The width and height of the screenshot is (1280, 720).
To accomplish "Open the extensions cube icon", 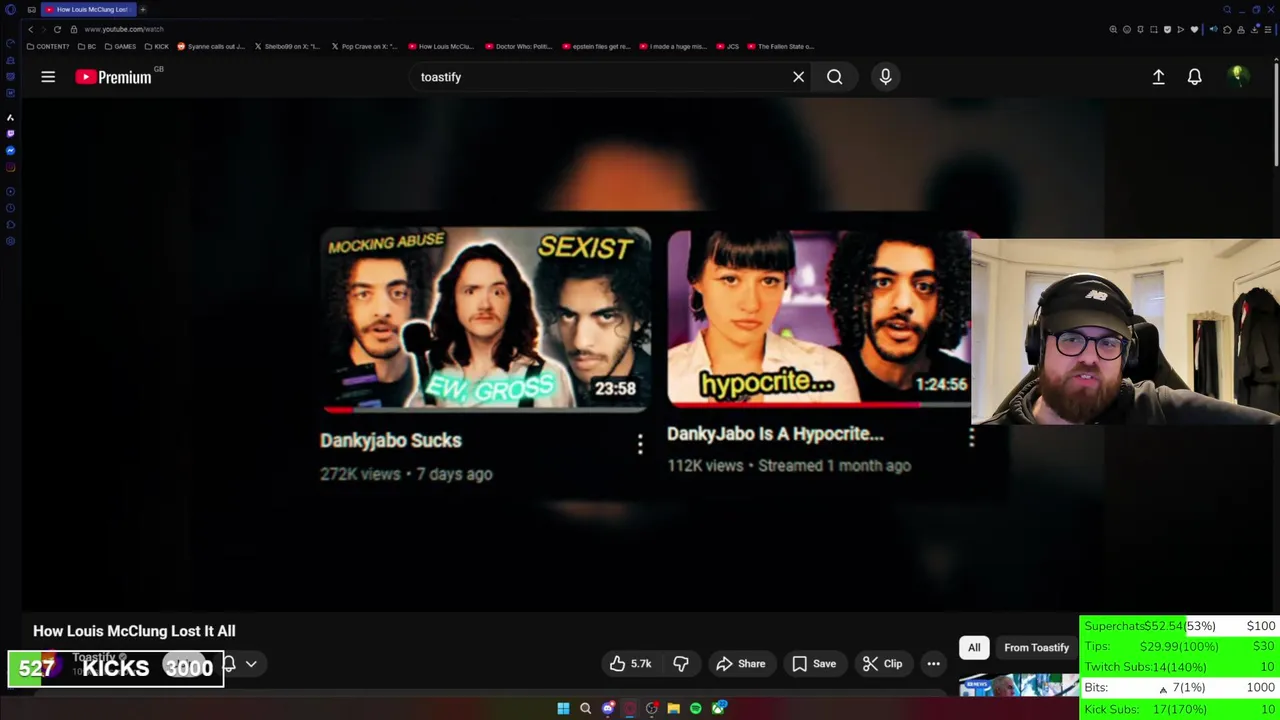I will (x=1227, y=30).
